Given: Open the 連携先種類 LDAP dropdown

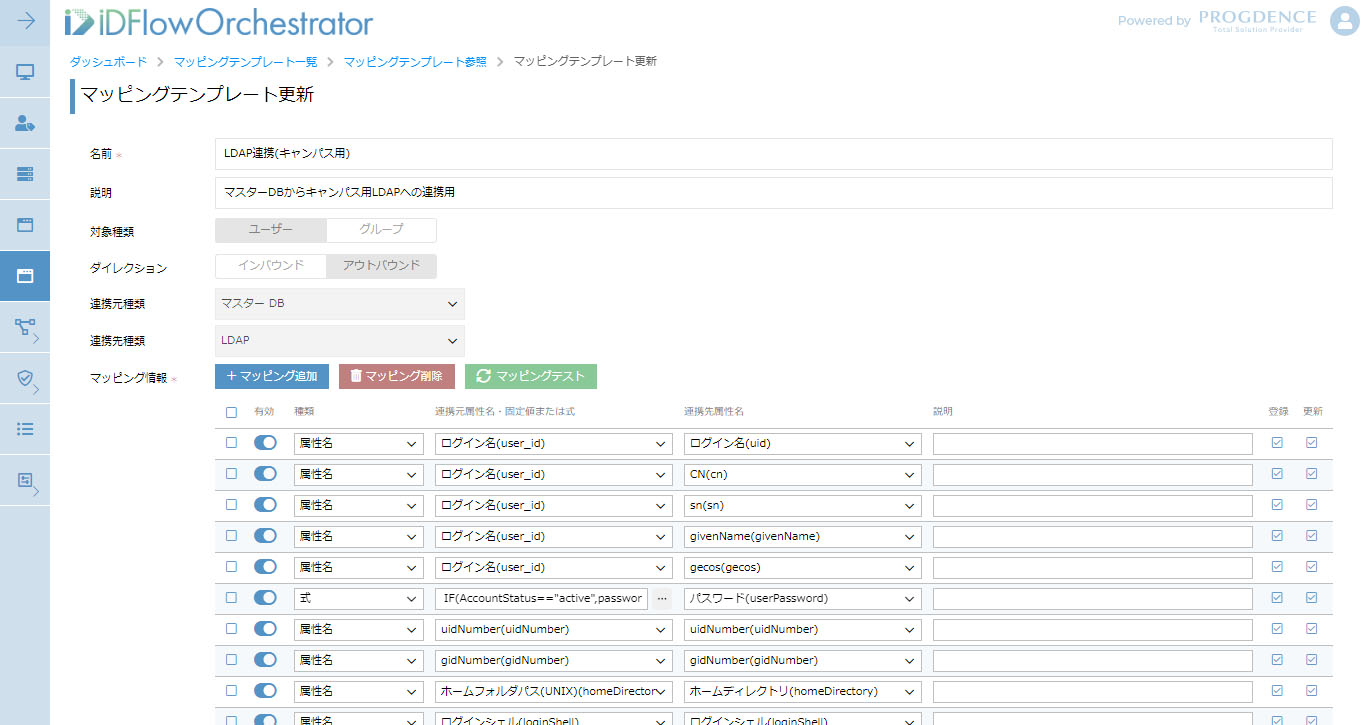Looking at the screenshot, I should pyautogui.click(x=340, y=341).
